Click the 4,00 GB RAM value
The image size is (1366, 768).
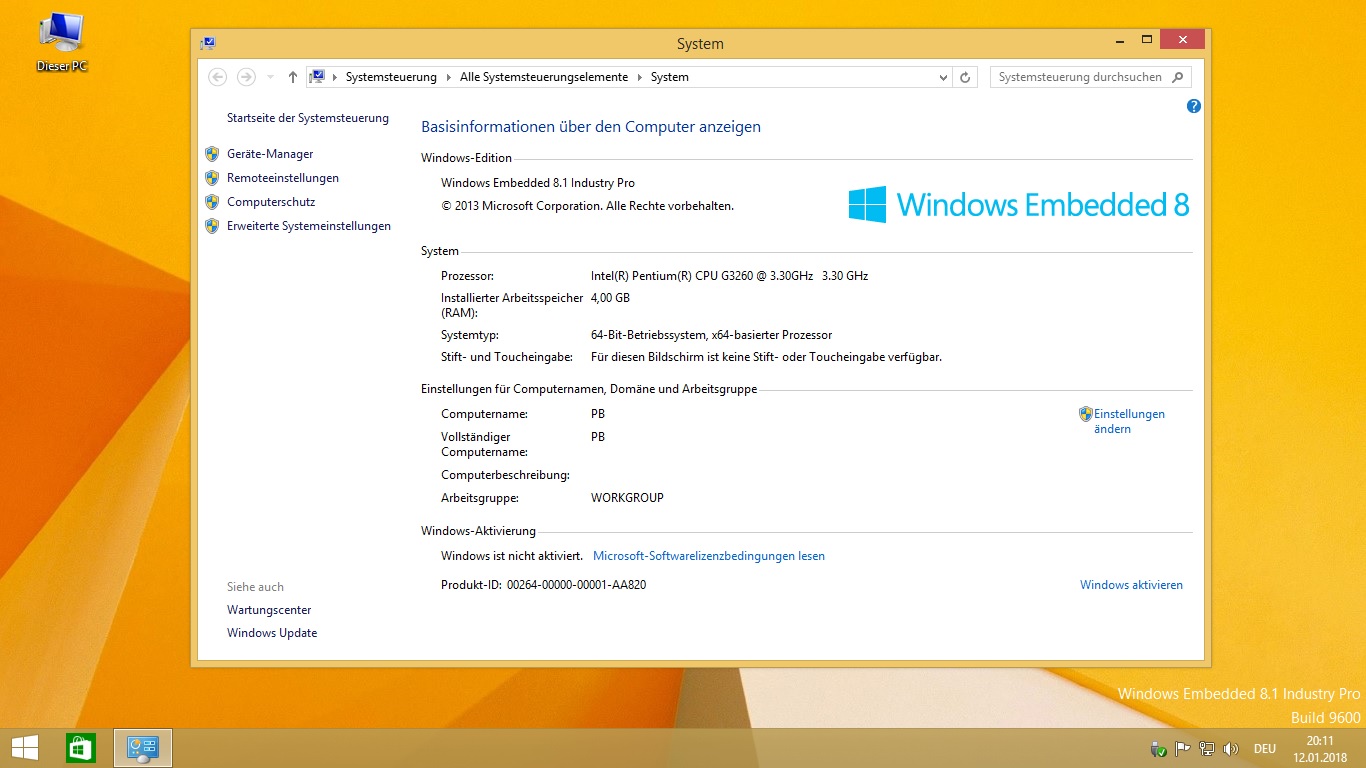click(610, 298)
